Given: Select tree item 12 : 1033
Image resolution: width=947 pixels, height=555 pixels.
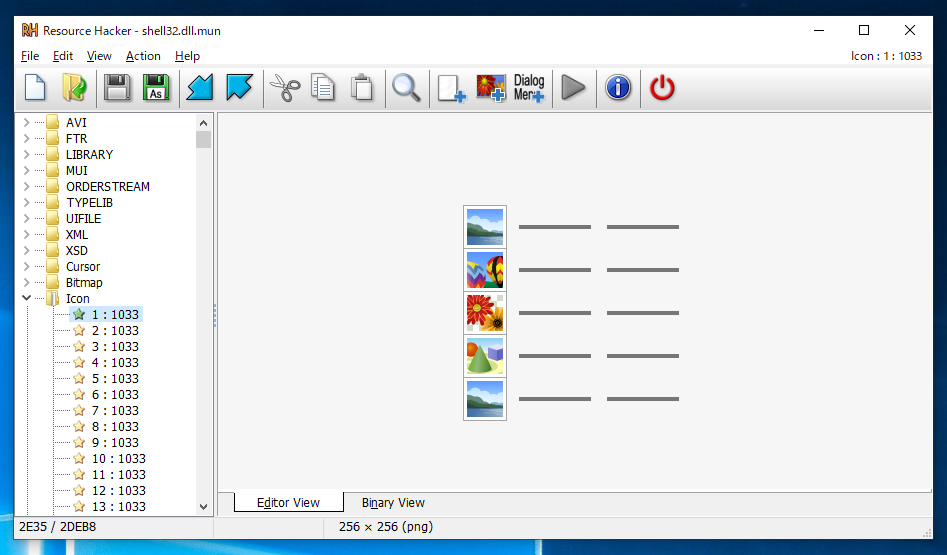Looking at the screenshot, I should click(x=118, y=490).
